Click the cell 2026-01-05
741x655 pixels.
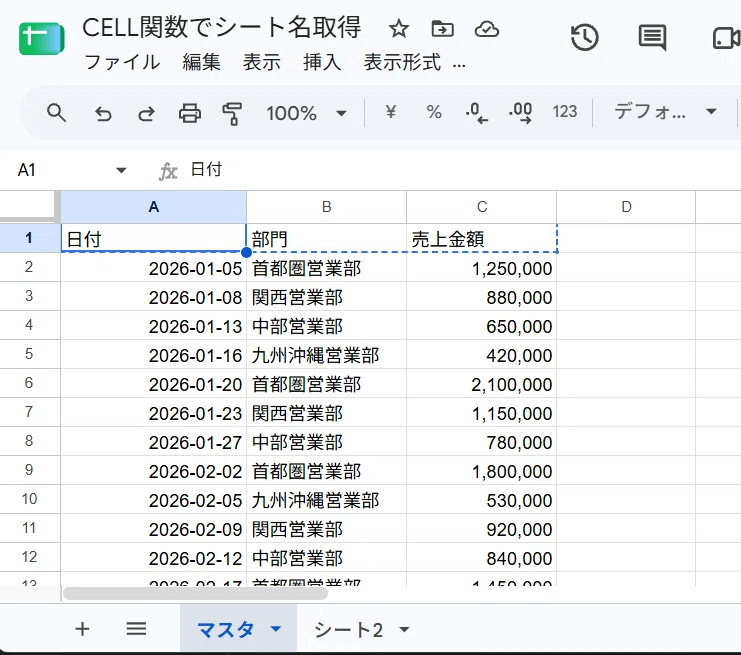click(154, 268)
